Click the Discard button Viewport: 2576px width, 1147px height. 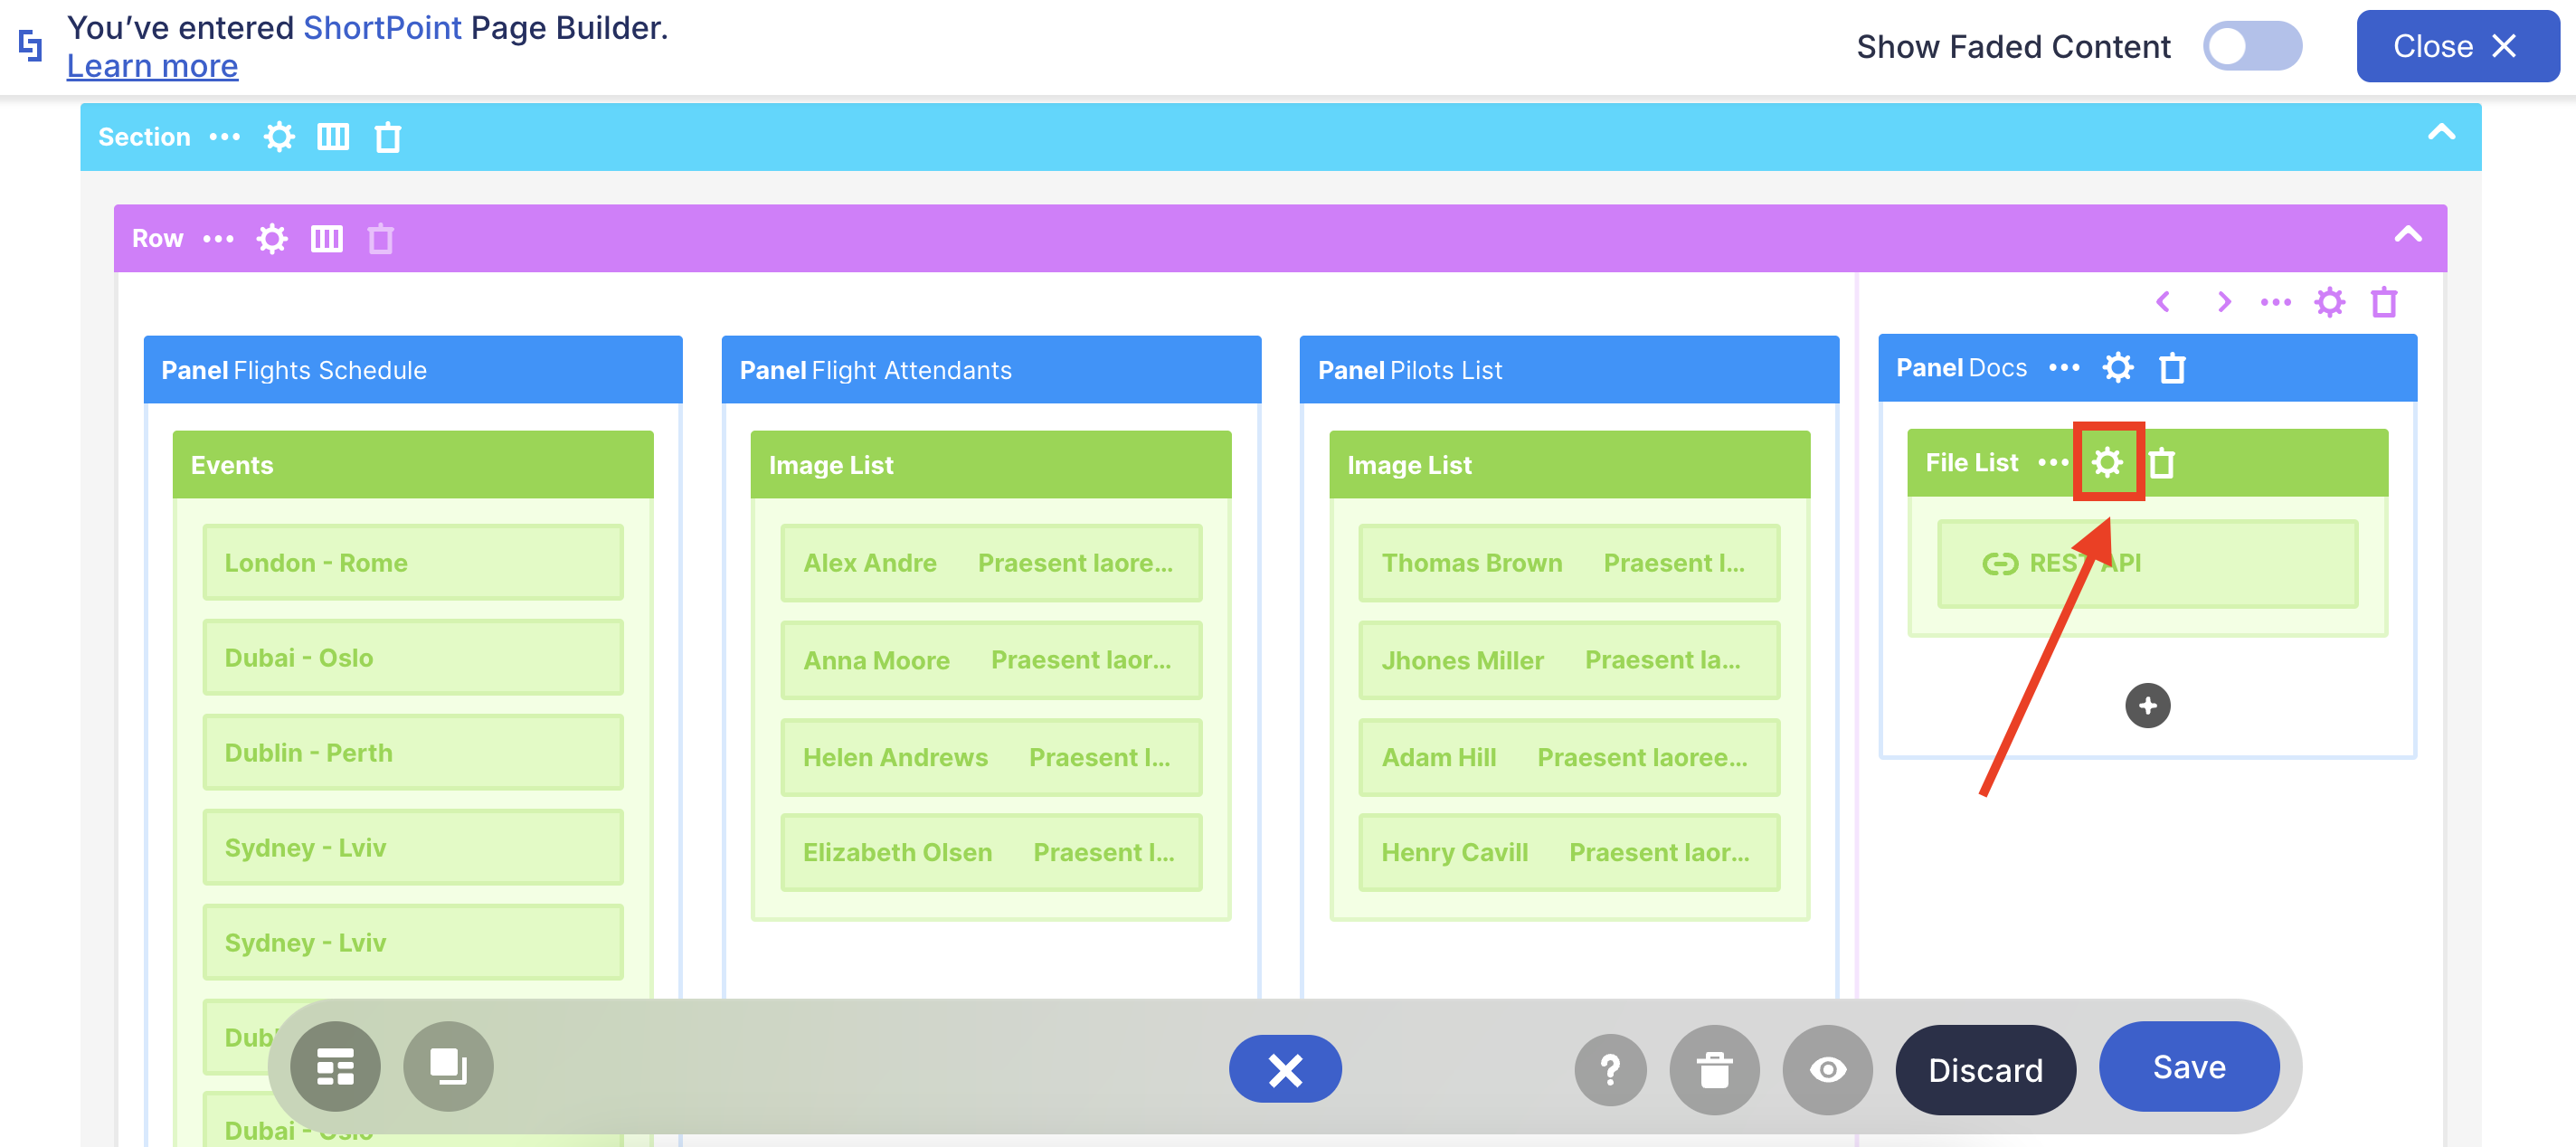tap(1985, 1070)
